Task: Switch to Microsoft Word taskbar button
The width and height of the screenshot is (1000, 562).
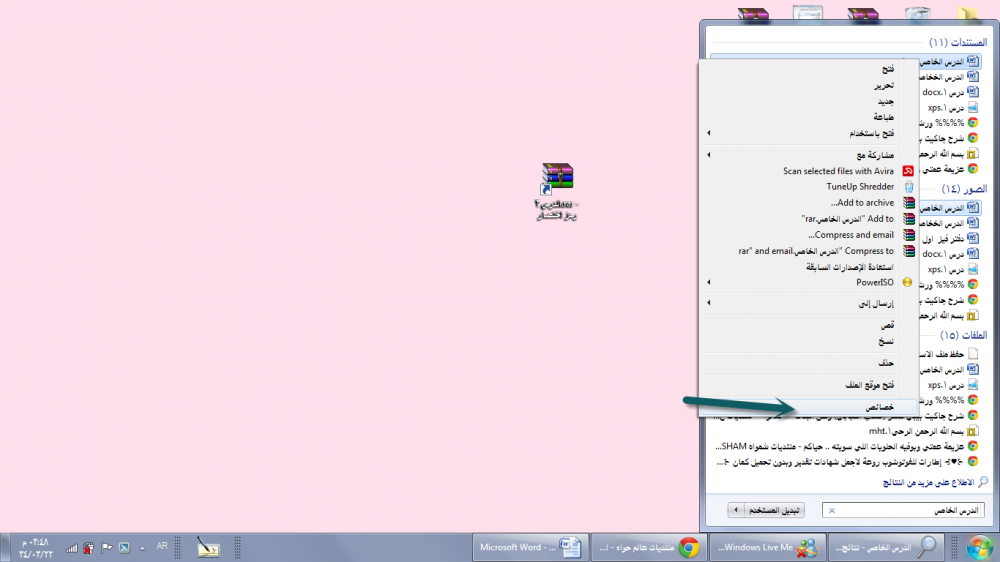Action: 528,547
